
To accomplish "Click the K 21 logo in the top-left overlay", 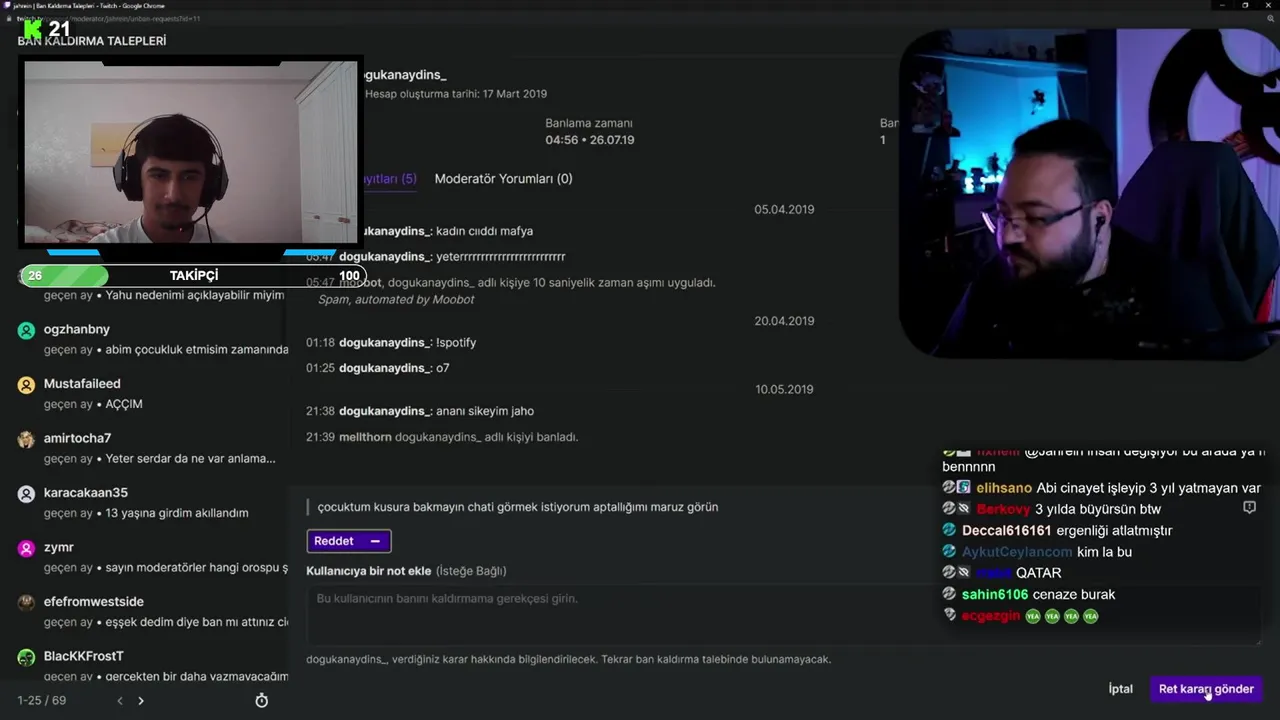I will tap(47, 29).
